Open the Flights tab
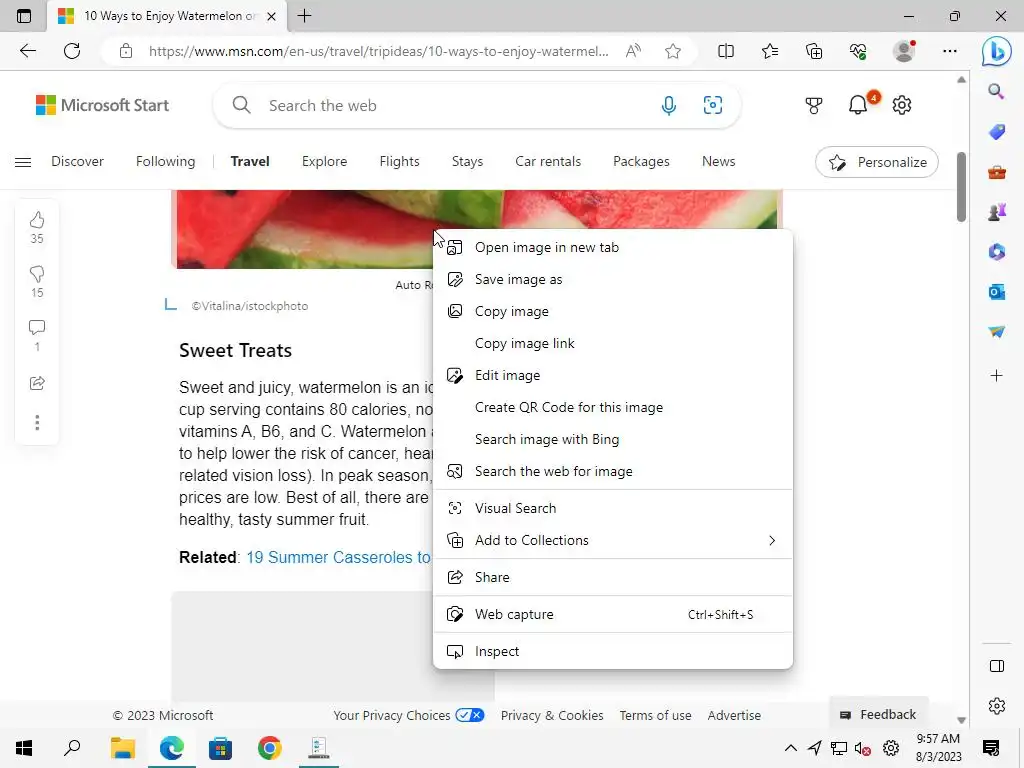Screen dimensions: 1024x768 coord(399,161)
